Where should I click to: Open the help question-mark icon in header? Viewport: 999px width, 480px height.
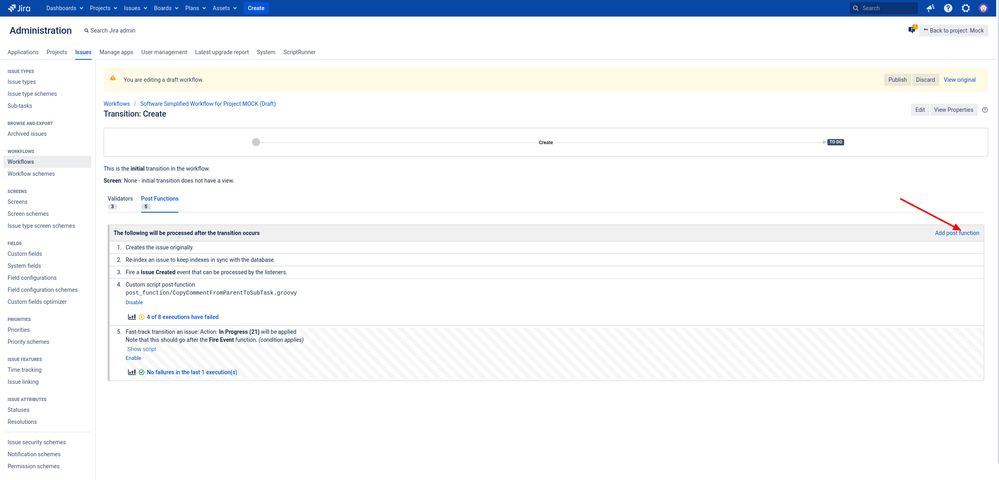pos(948,8)
